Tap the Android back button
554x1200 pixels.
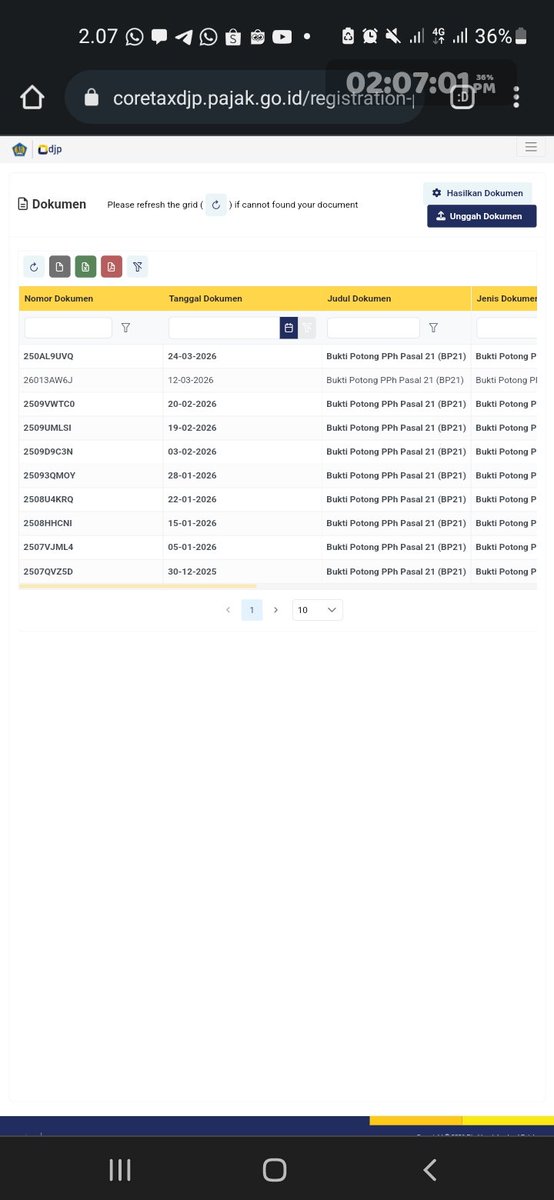(x=430, y=1169)
